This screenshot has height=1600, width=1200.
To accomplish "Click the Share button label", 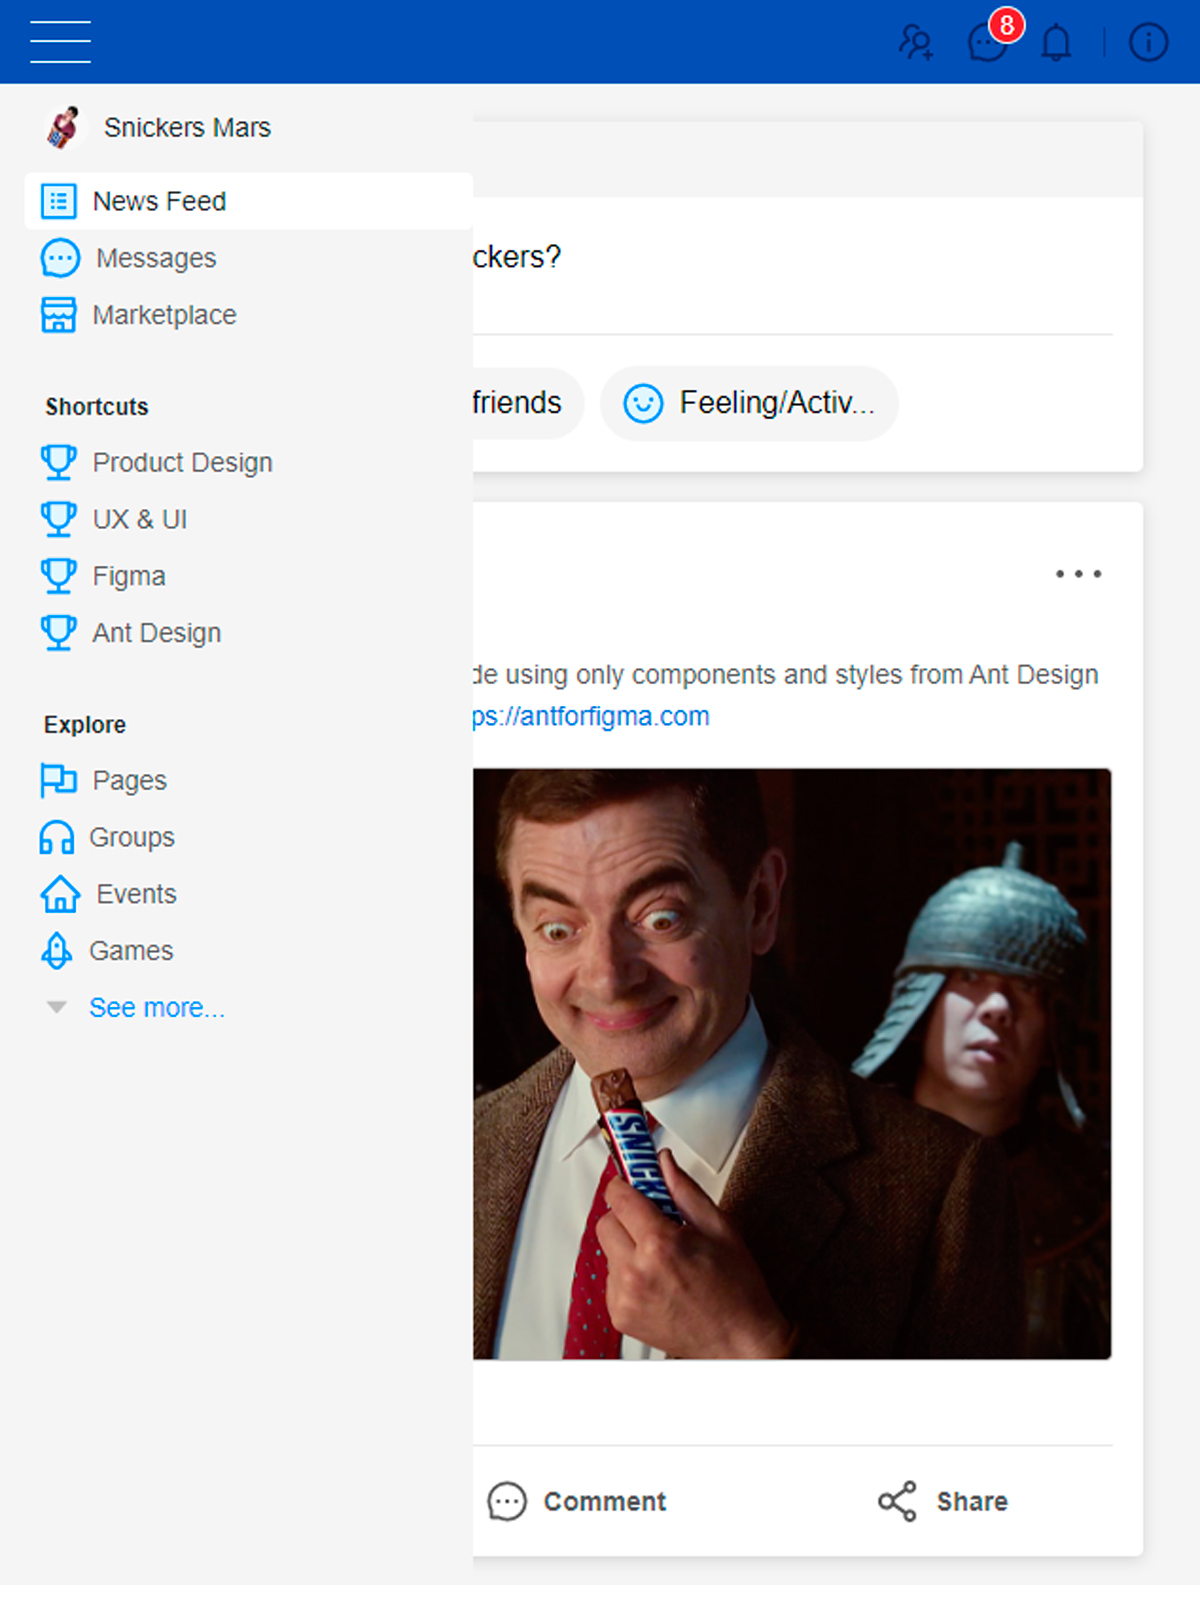I will pyautogui.click(x=972, y=1501).
